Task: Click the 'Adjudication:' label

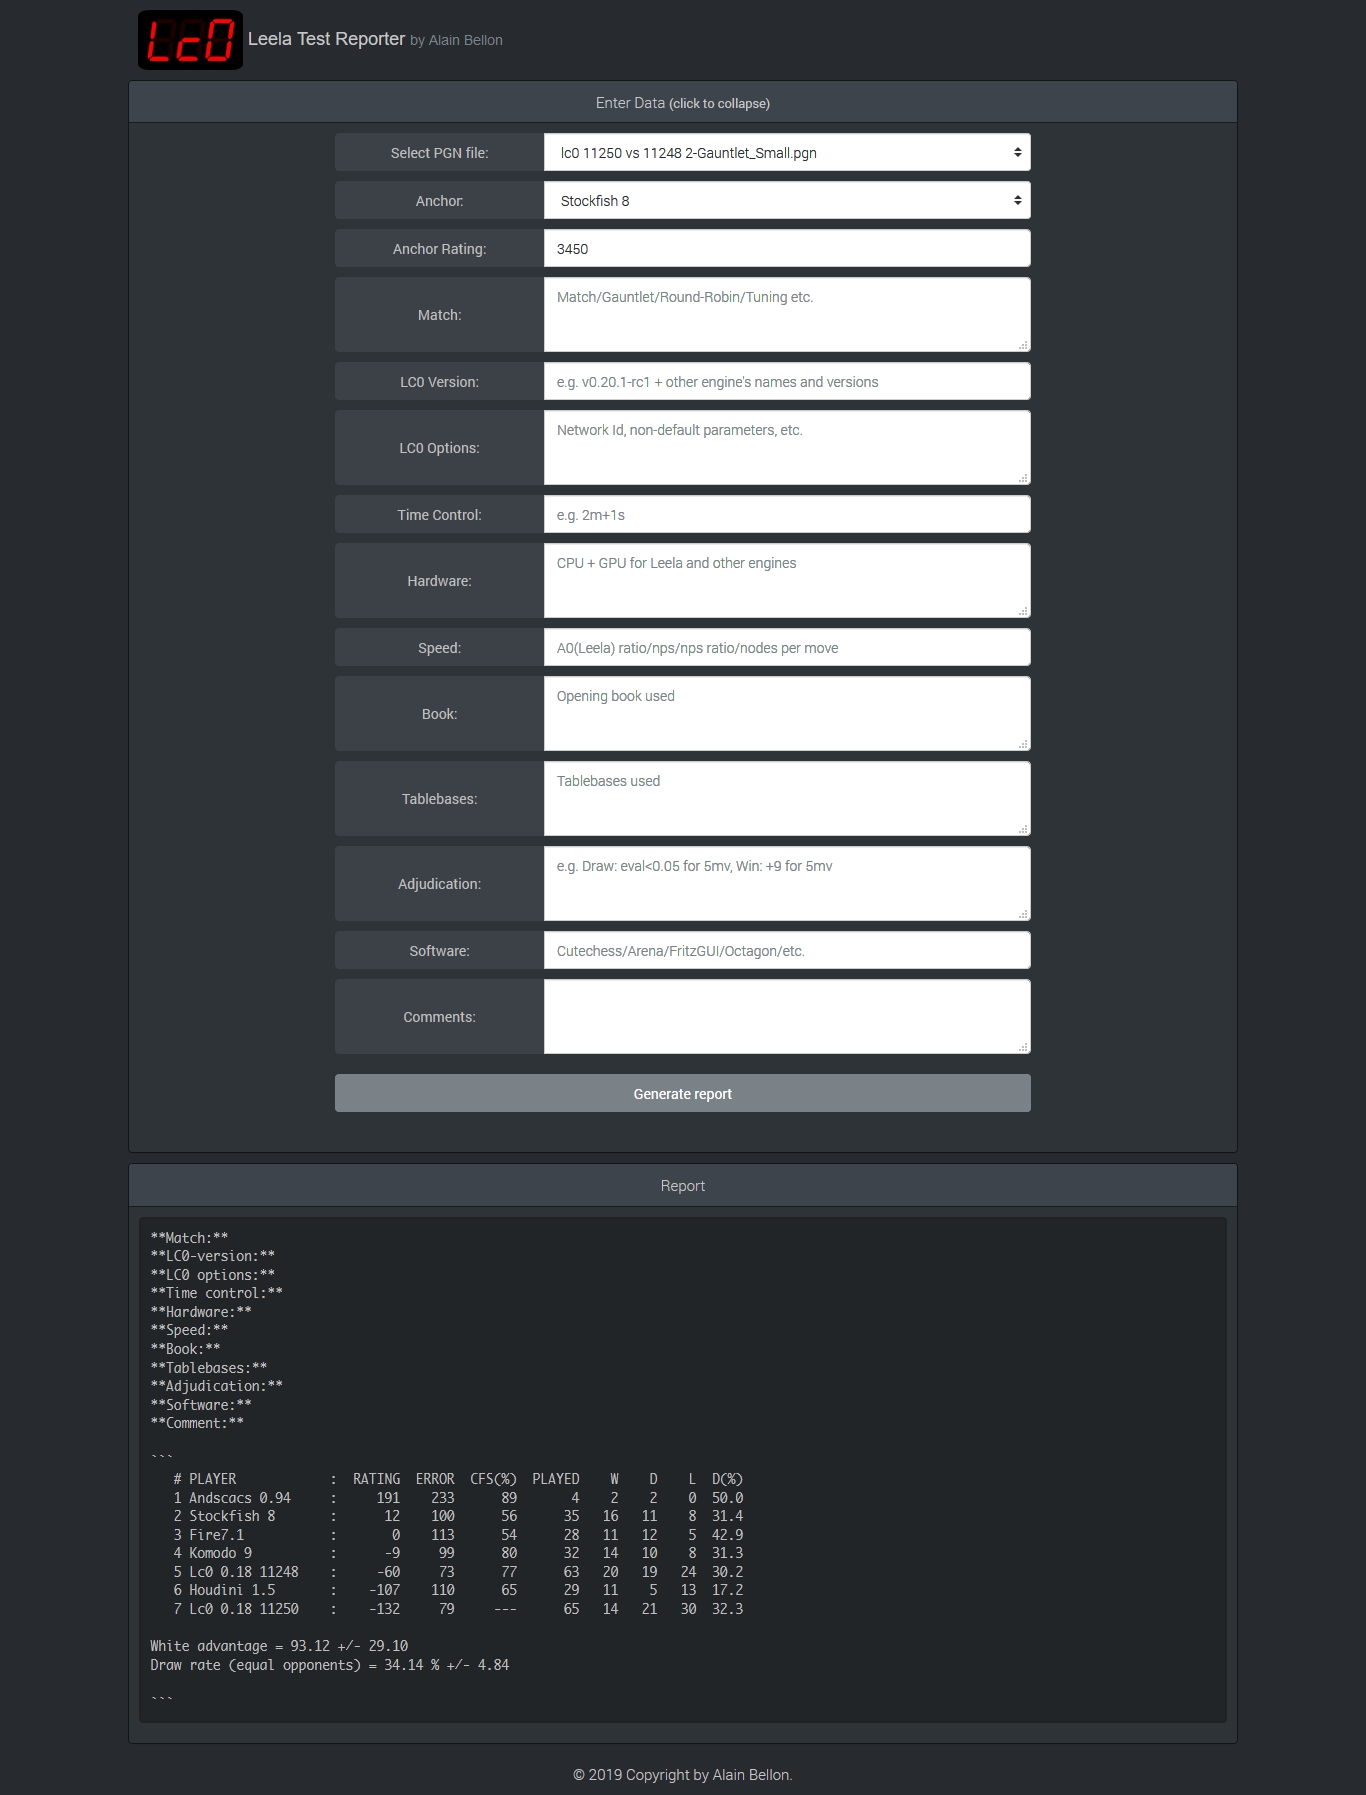Action: pyautogui.click(x=439, y=884)
